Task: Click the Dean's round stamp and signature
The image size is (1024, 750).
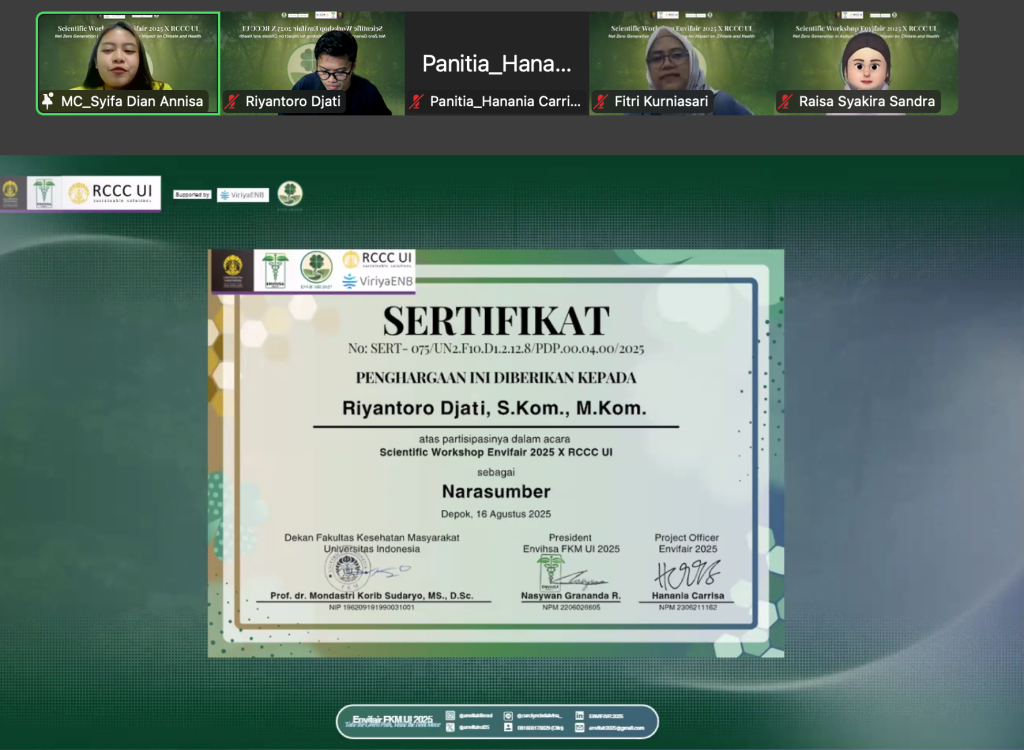Action: pyautogui.click(x=366, y=570)
